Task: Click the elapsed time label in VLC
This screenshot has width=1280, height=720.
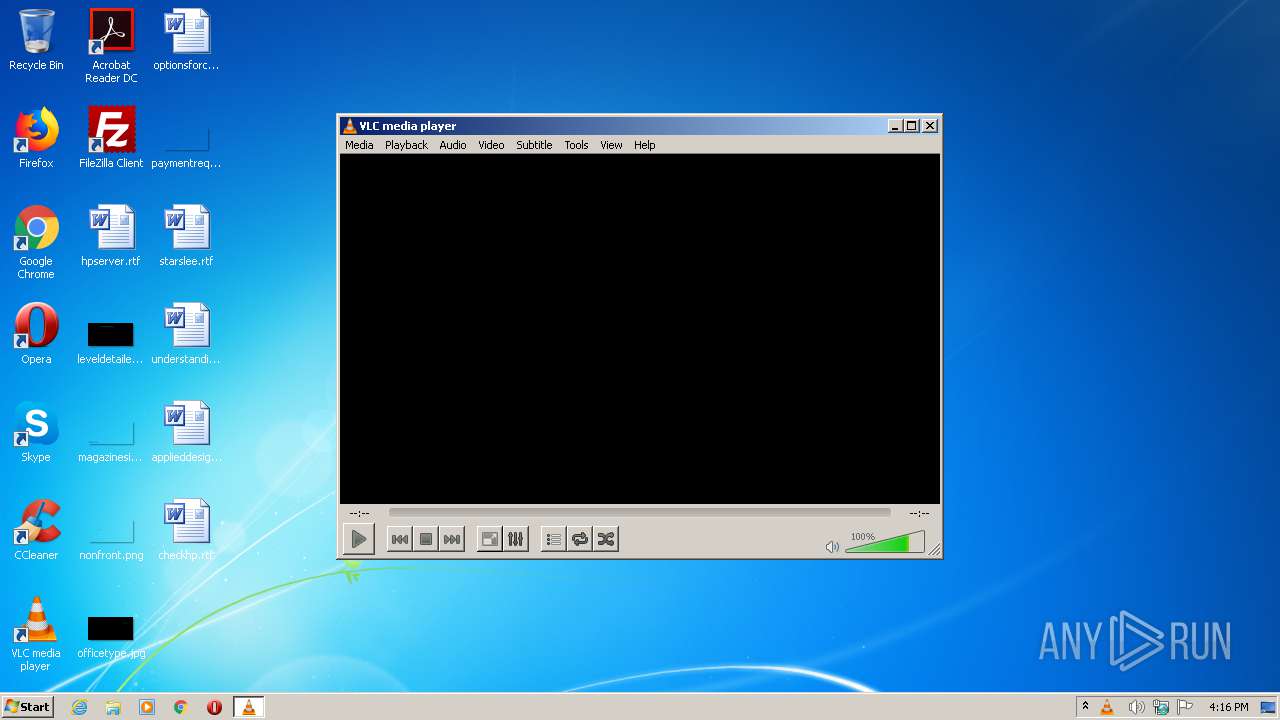Action: [359, 513]
